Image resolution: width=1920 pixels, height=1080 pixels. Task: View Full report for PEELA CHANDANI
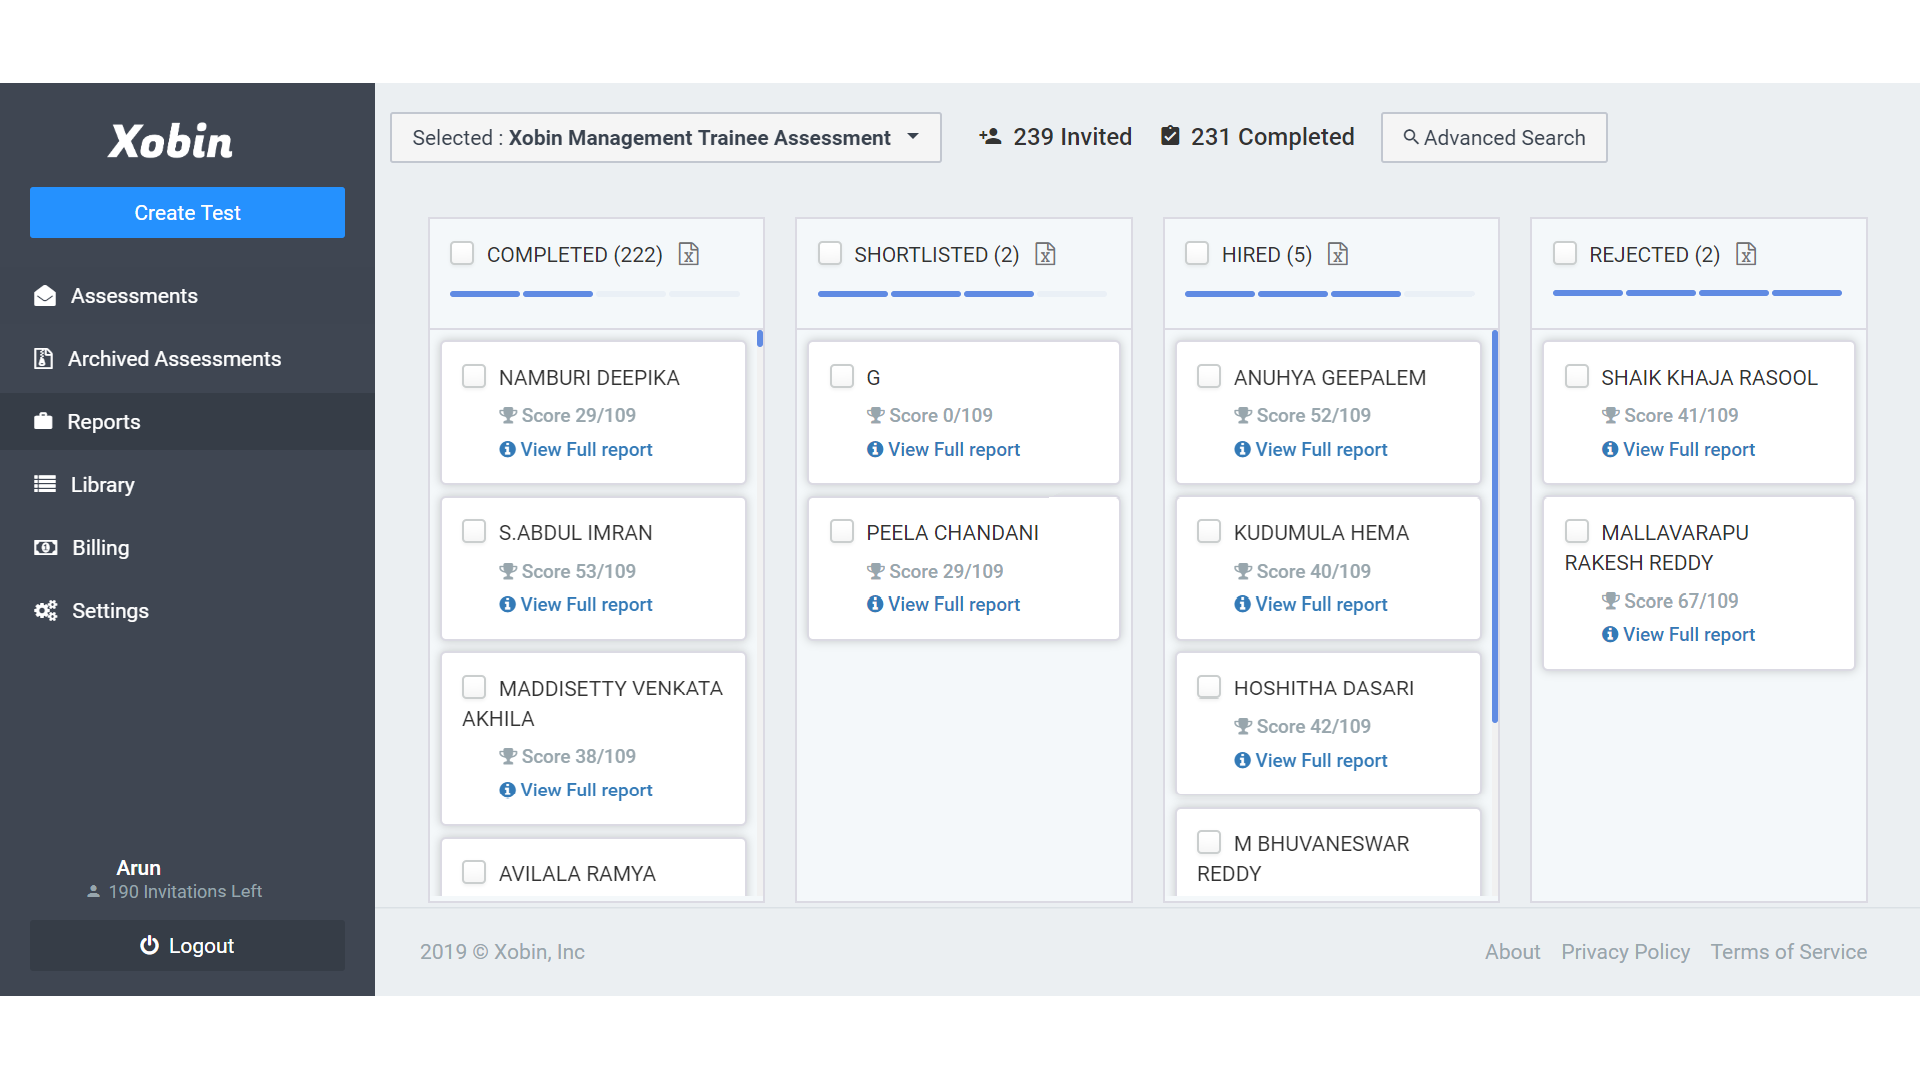(x=953, y=604)
